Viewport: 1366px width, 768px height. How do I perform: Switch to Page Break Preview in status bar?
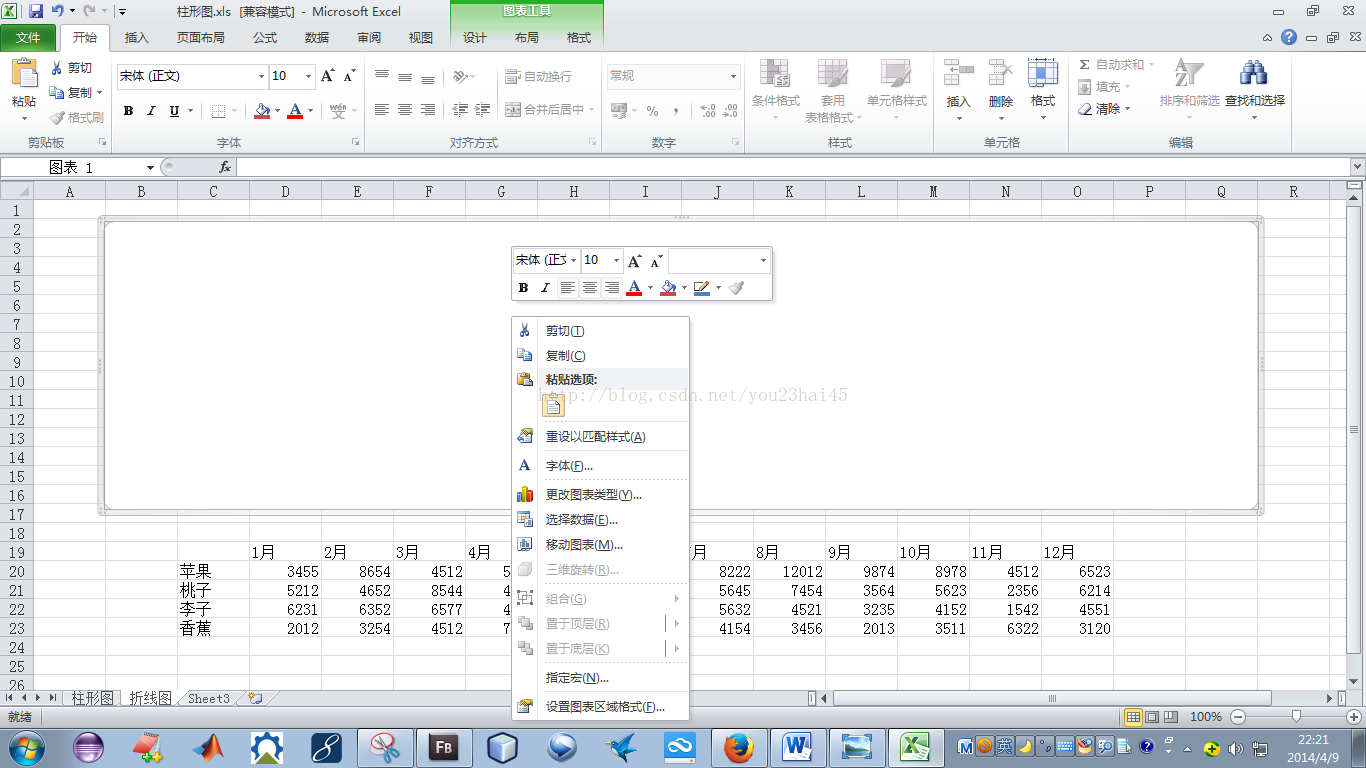point(1171,717)
